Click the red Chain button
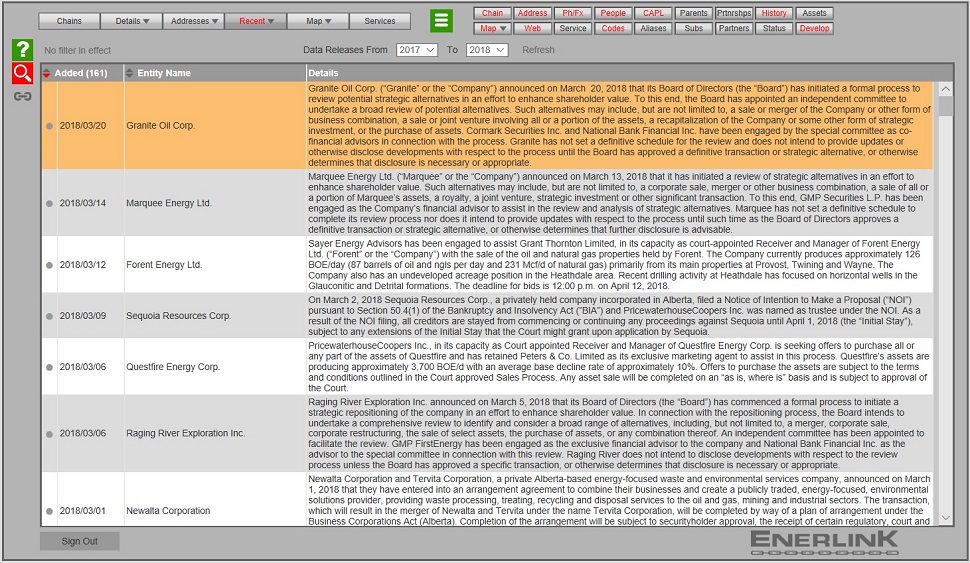Image resolution: width=970 pixels, height=563 pixels. tap(492, 13)
